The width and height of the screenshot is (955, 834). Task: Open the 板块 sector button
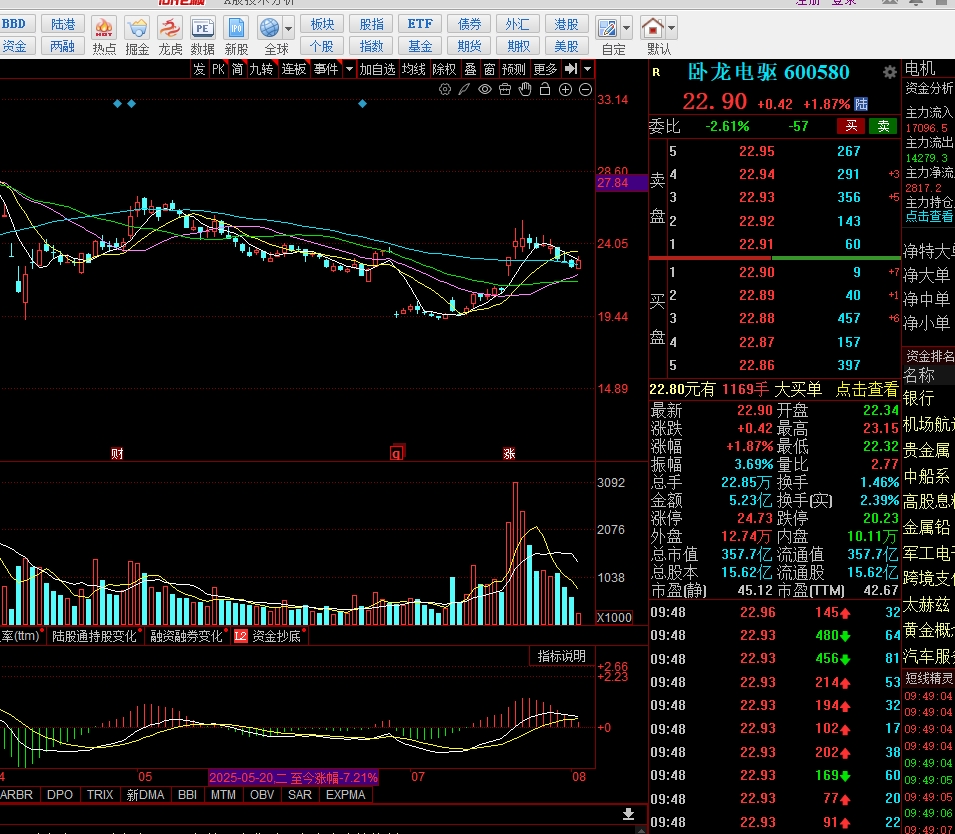pos(322,24)
